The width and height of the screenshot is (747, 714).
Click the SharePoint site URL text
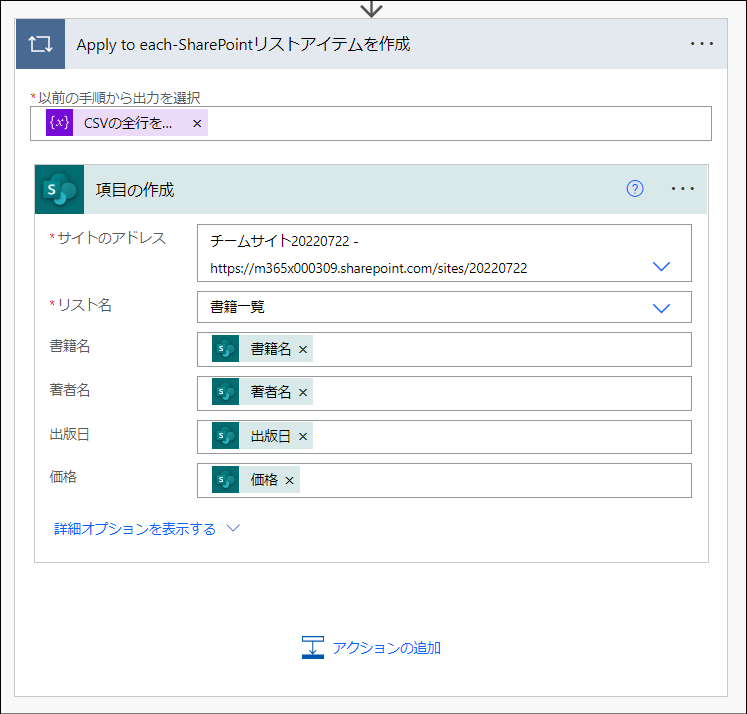[x=368, y=268]
